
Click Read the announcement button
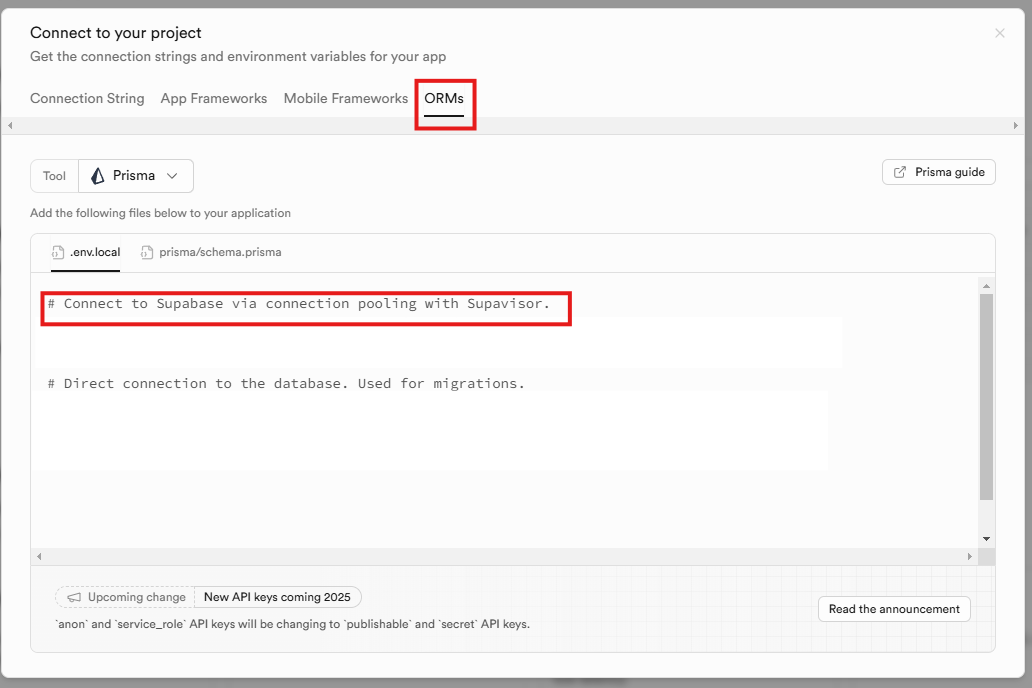click(894, 609)
